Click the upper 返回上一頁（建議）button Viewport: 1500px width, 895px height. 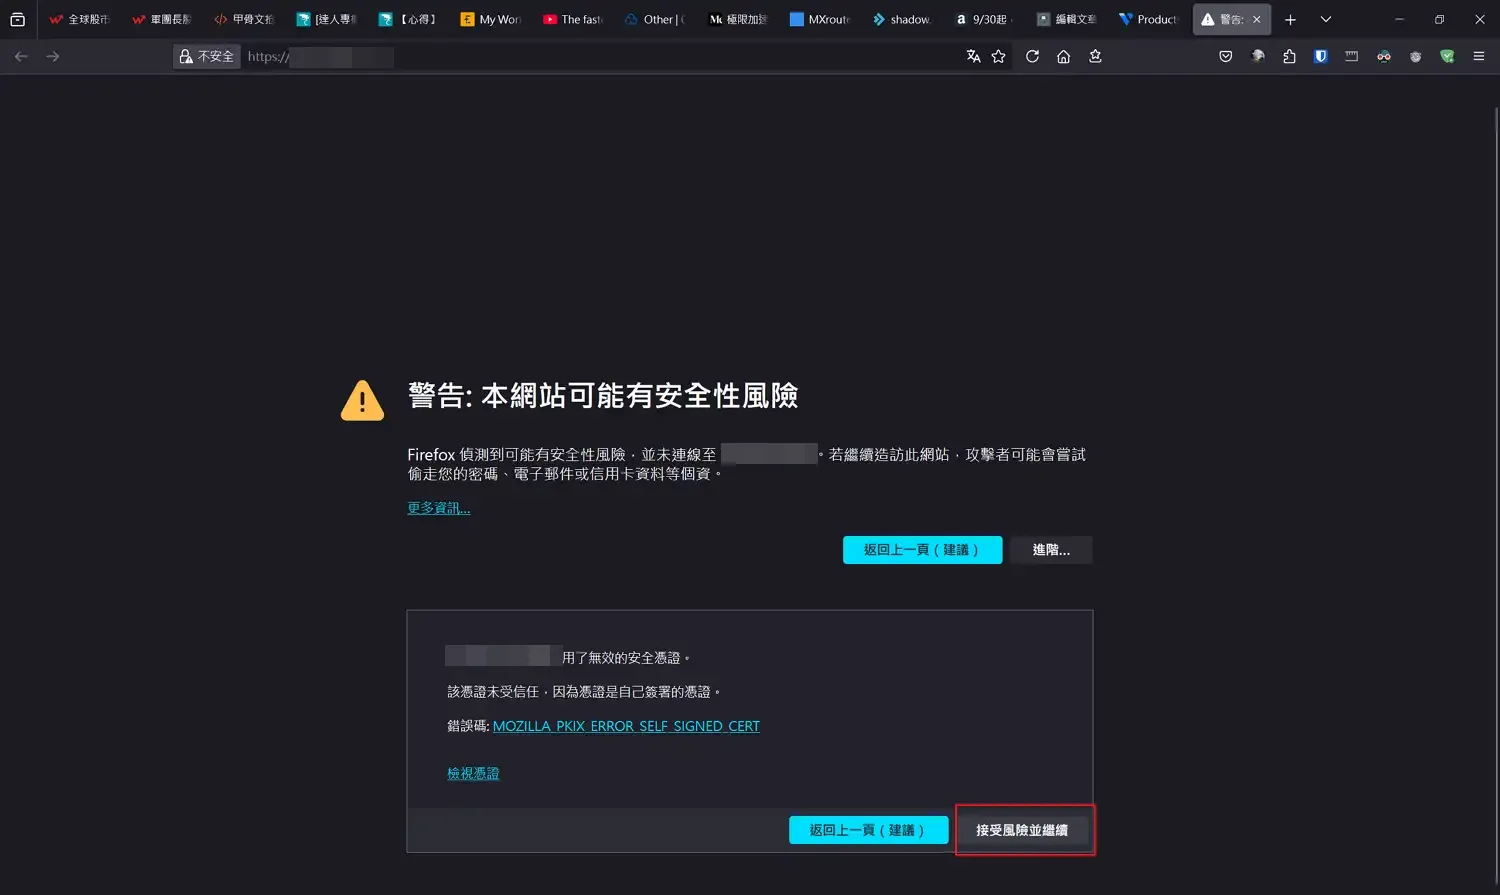[921, 550]
